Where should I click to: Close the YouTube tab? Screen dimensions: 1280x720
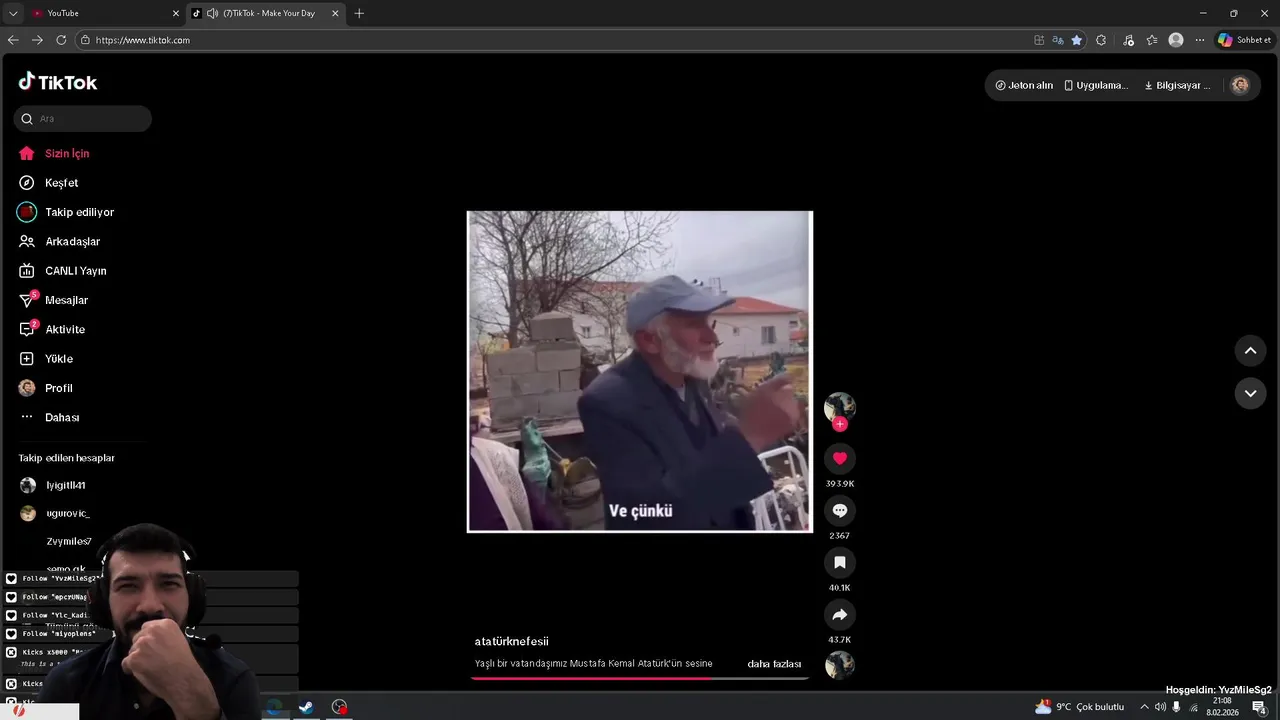pyautogui.click(x=176, y=13)
